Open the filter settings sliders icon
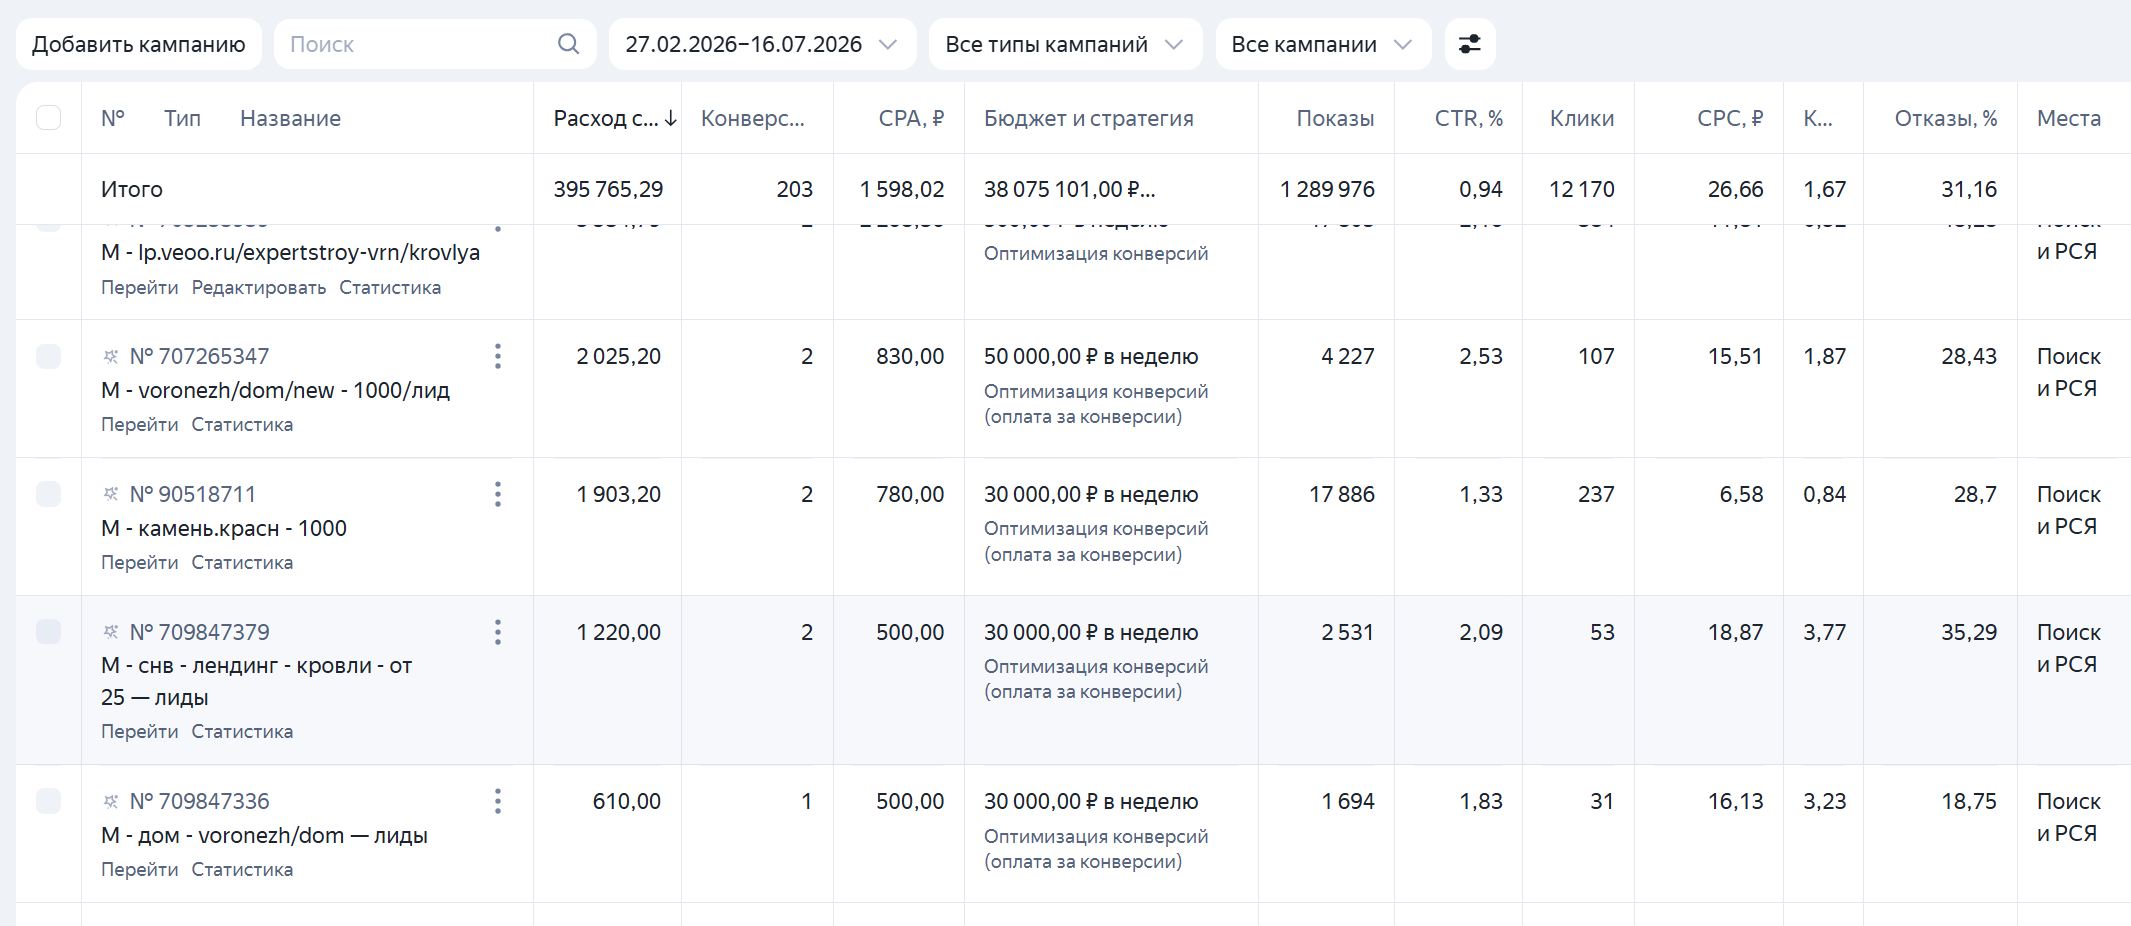The image size is (2131, 926). pyautogui.click(x=1470, y=44)
